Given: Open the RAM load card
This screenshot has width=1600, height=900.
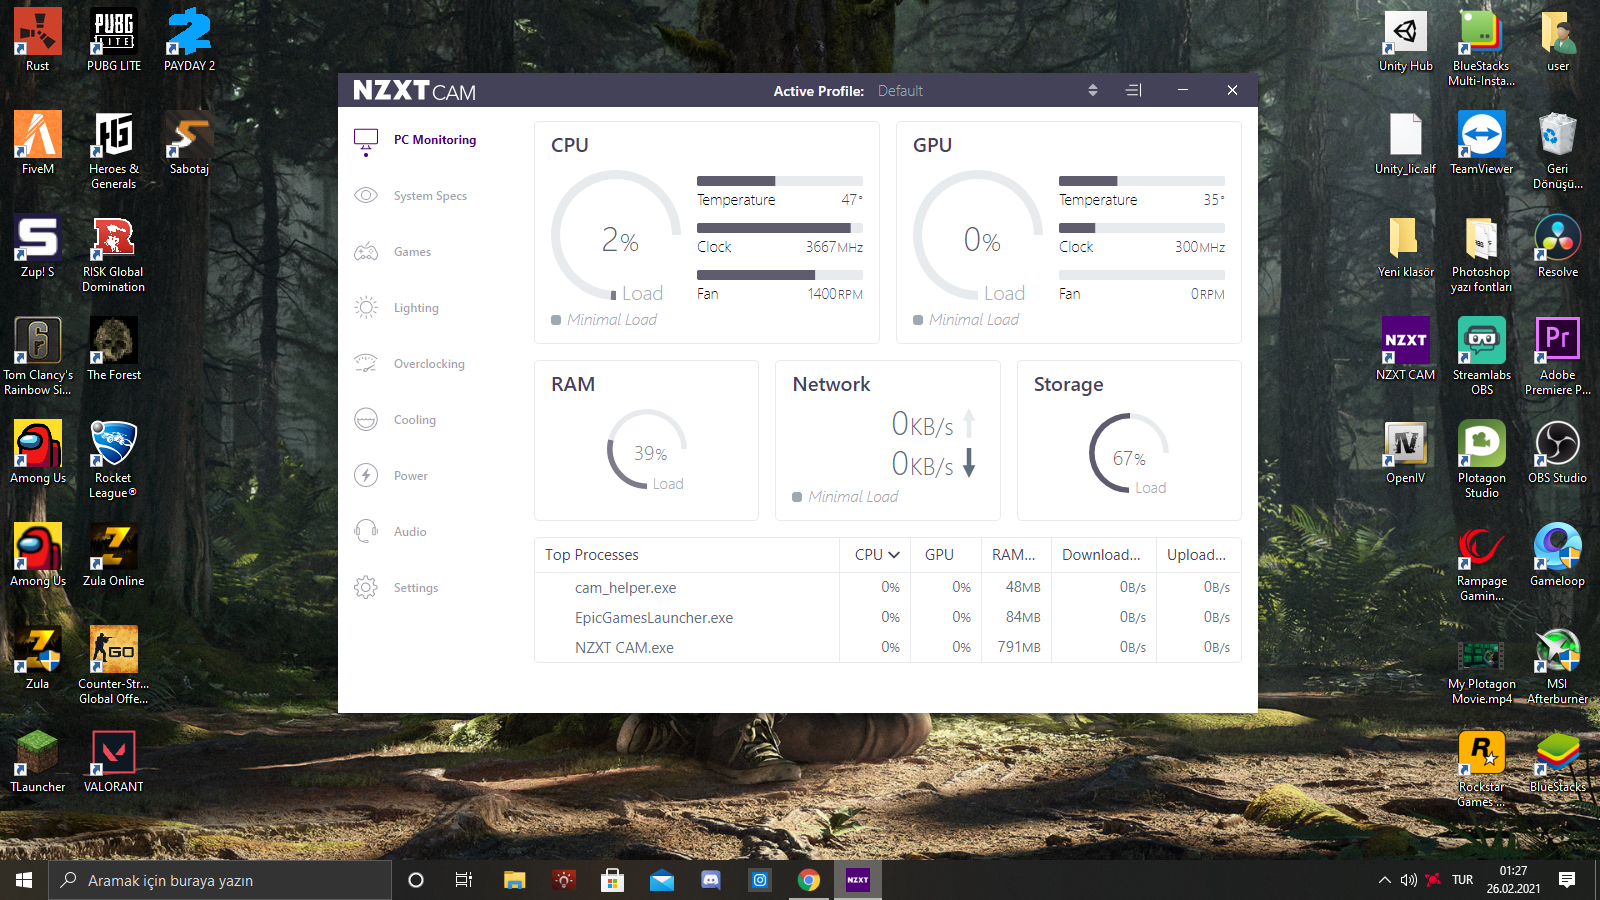Looking at the screenshot, I should tap(646, 441).
